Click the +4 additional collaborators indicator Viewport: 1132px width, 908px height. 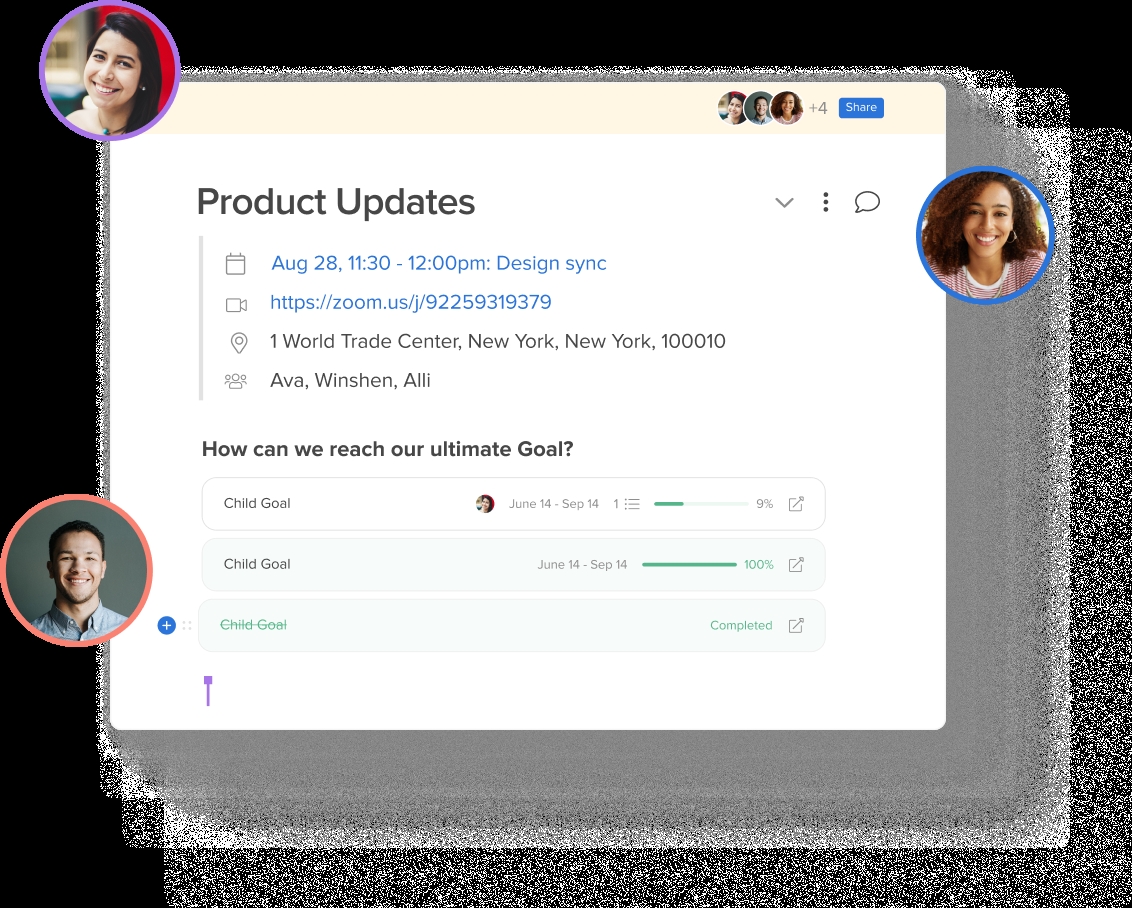(818, 108)
